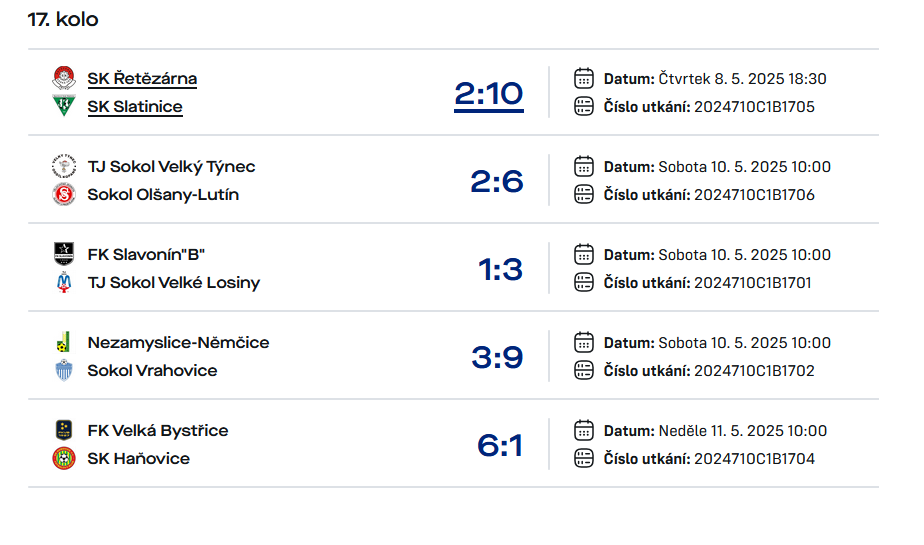Screen dimensions: 924x545
Task: Click the SK Slatinice green crest
Action: coord(64,106)
